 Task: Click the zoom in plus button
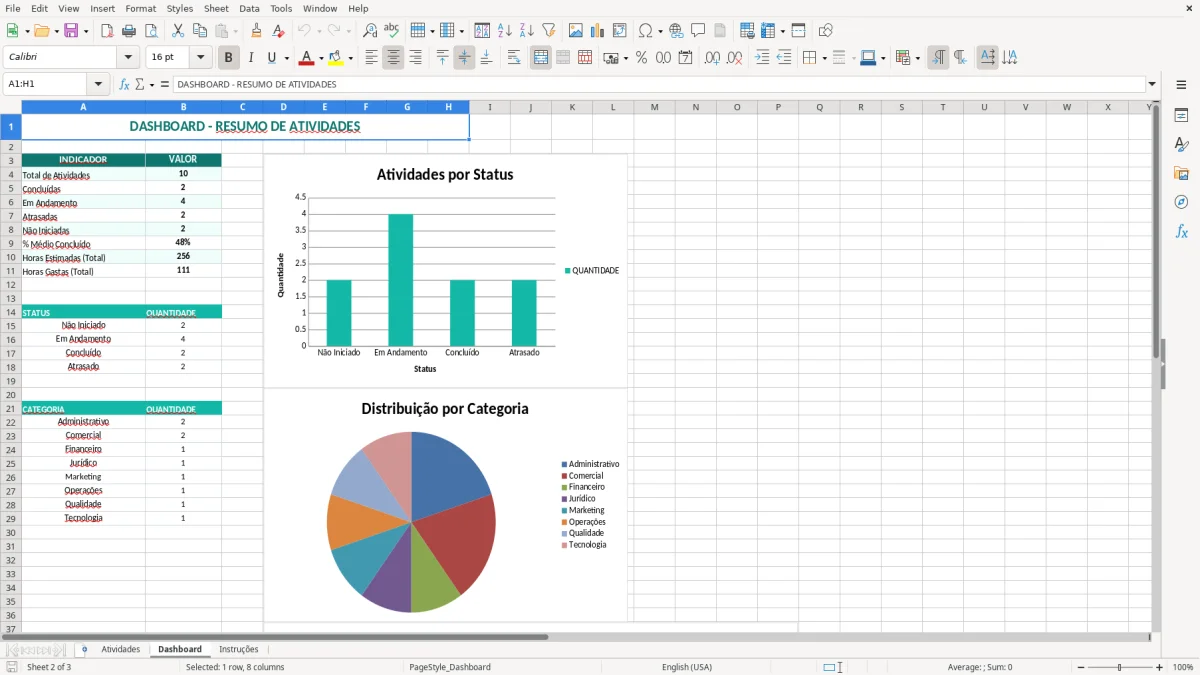[x=1159, y=667]
